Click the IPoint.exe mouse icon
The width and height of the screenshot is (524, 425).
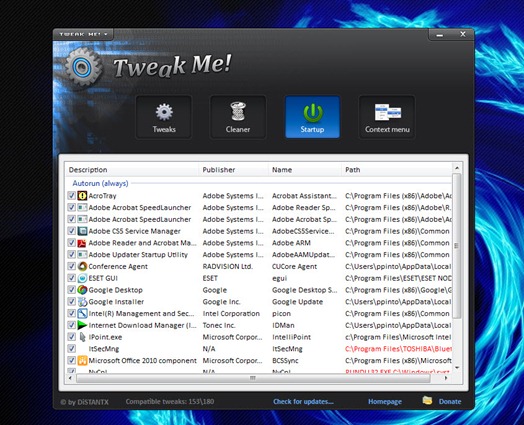[x=82, y=337]
